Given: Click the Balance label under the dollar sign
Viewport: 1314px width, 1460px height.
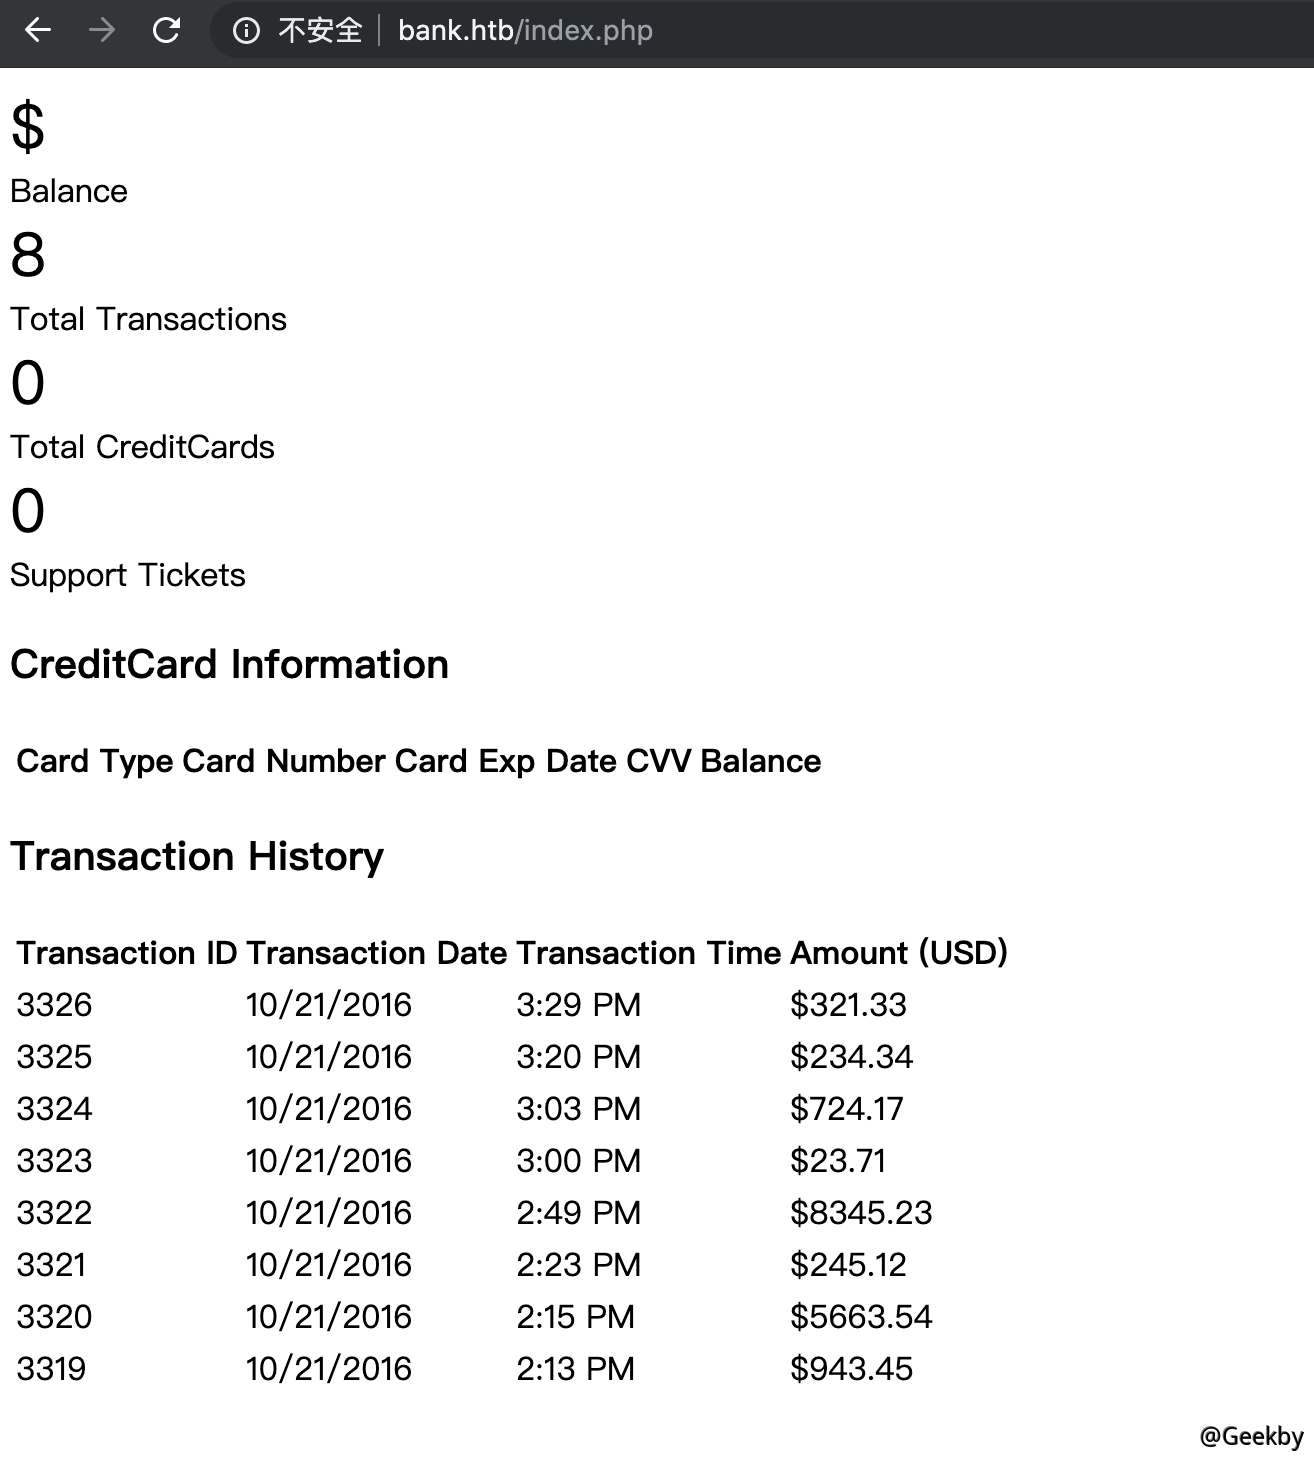Looking at the screenshot, I should coord(68,190).
